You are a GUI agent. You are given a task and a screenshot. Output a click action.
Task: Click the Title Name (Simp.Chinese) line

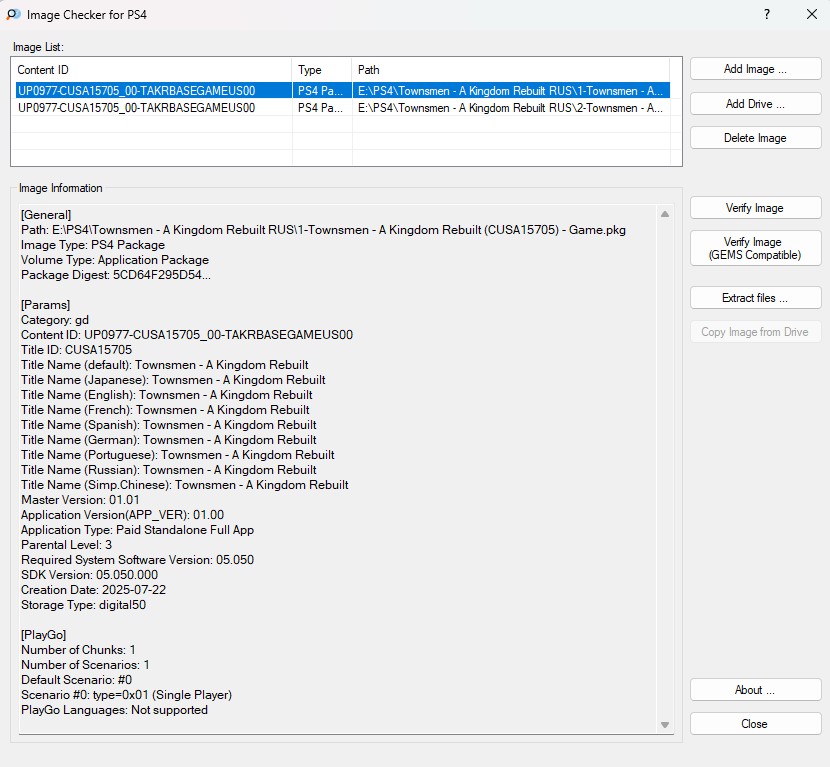pos(185,485)
